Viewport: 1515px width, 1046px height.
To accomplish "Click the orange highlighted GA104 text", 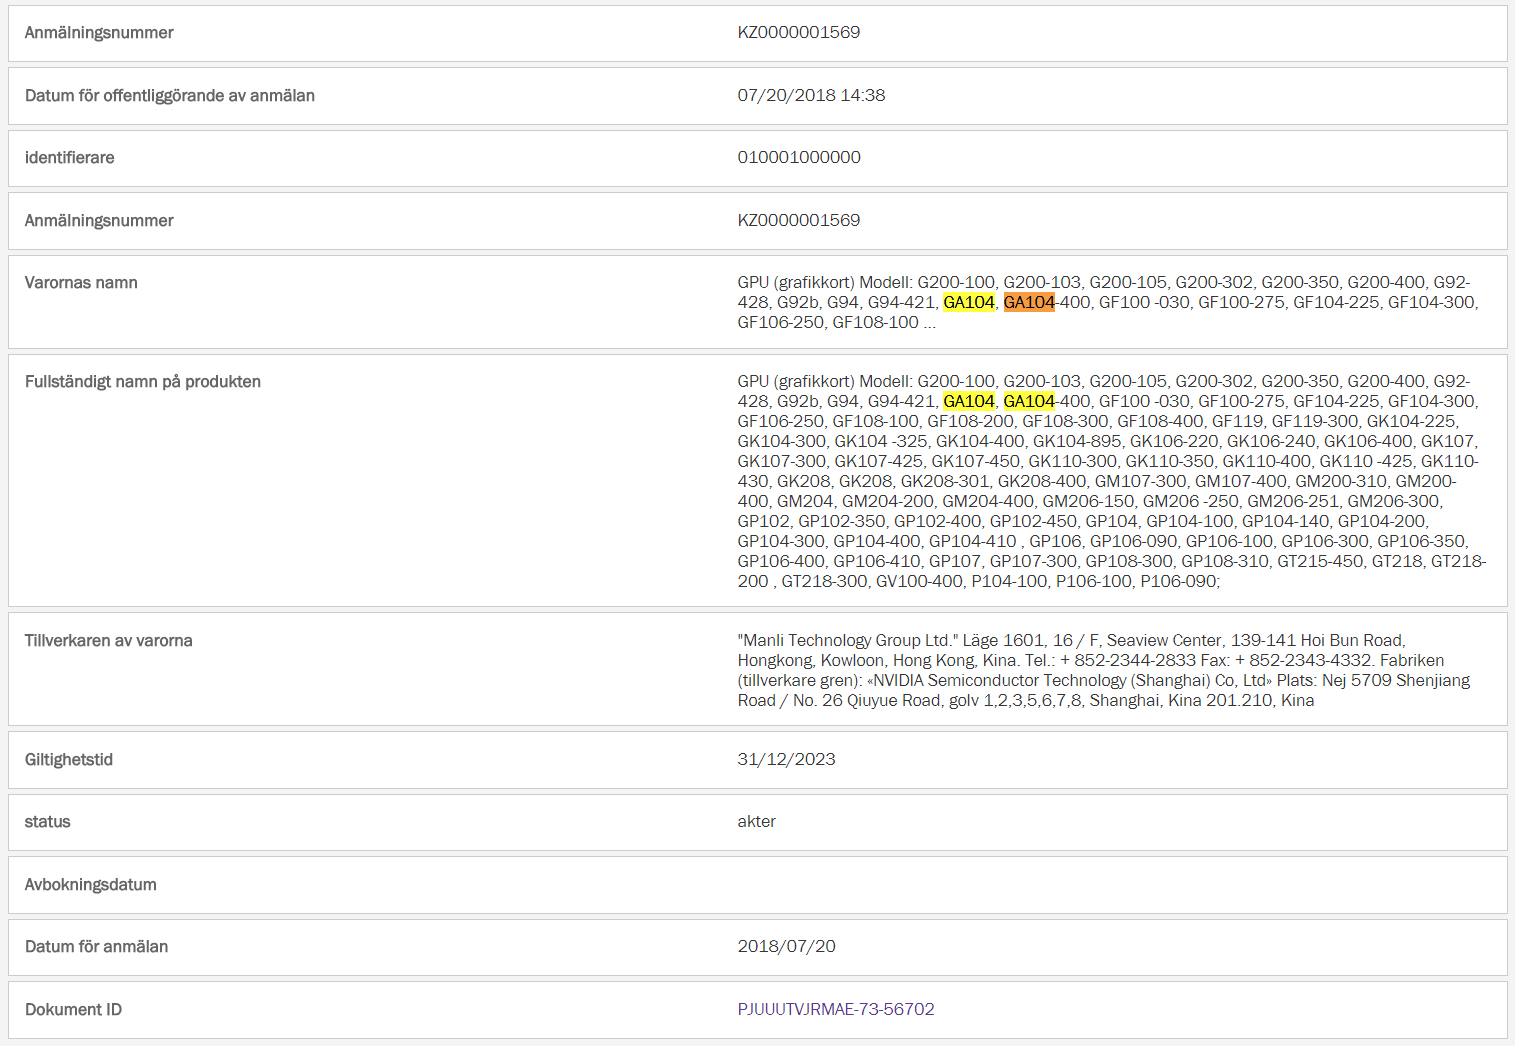I will pos(1029,302).
